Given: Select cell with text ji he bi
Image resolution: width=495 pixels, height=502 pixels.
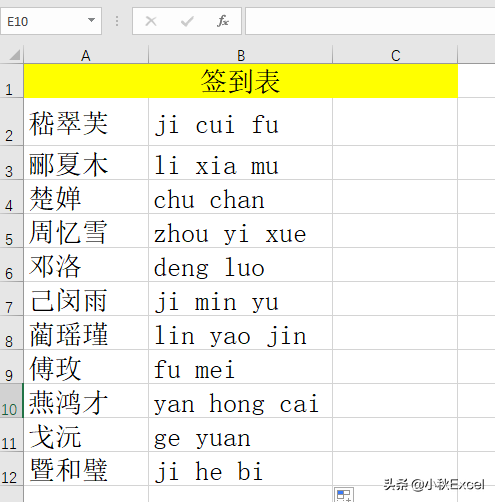Looking at the screenshot, I should pyautogui.click(x=241, y=469).
